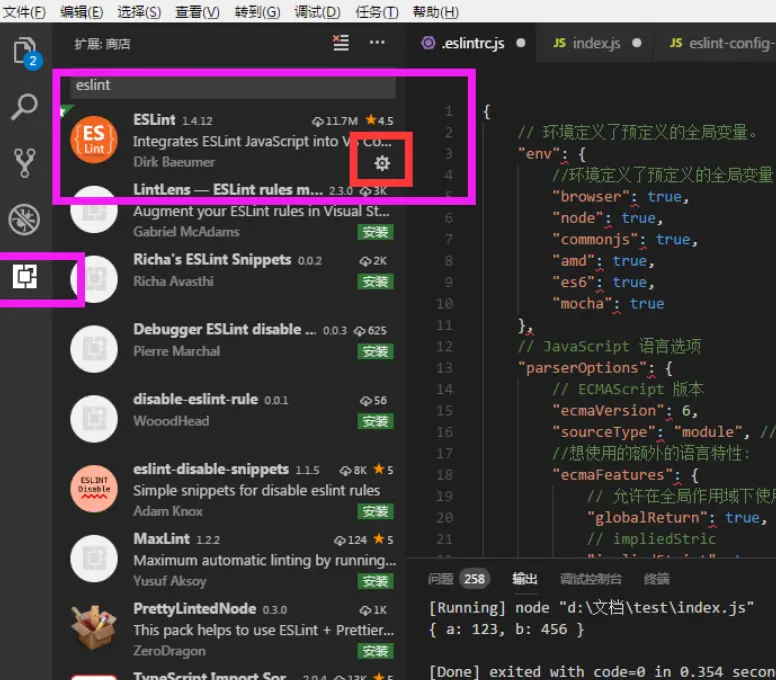This screenshot has height=680, width=776.
Task: Click the "sourceType" key in editor
Action: coord(603,432)
